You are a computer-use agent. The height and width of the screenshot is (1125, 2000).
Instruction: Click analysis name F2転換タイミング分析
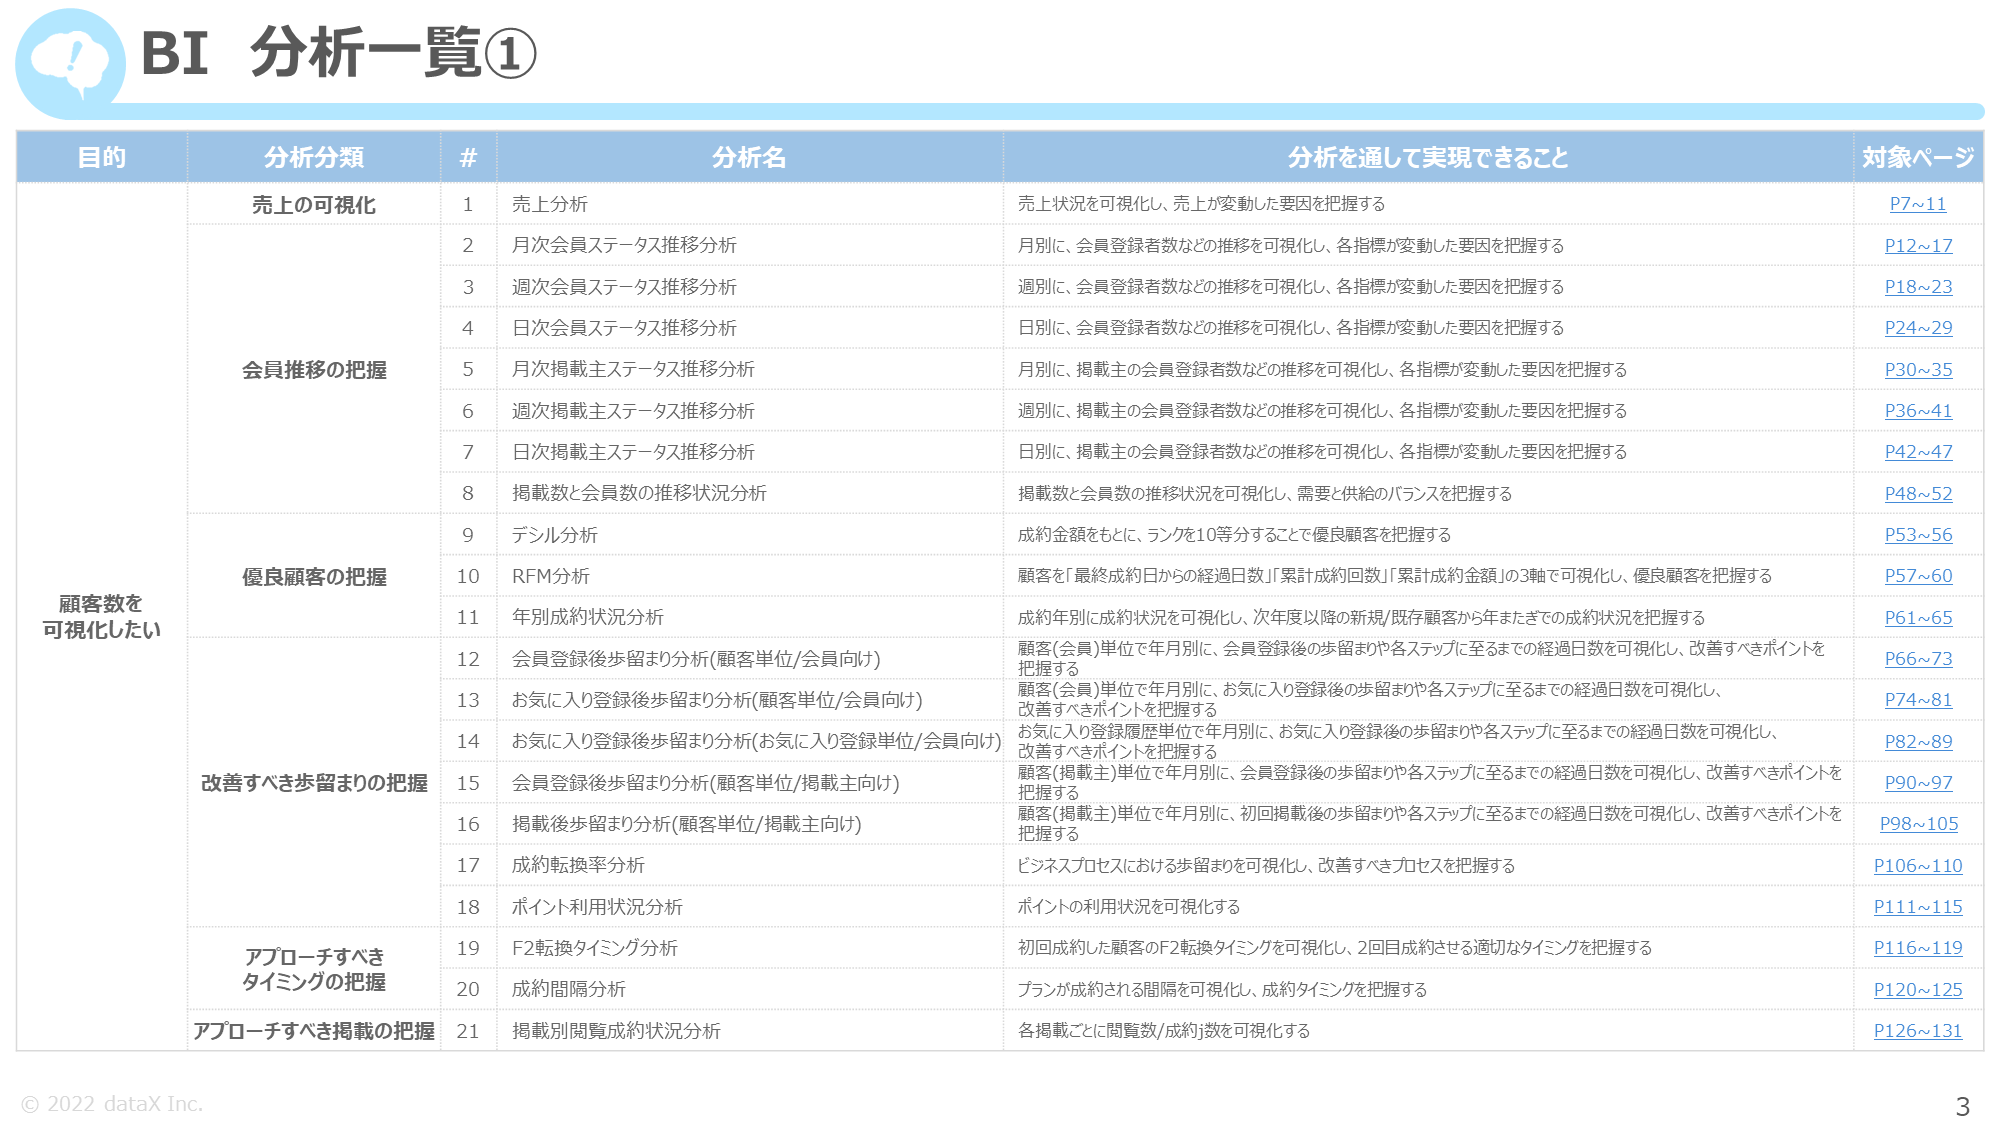(594, 948)
